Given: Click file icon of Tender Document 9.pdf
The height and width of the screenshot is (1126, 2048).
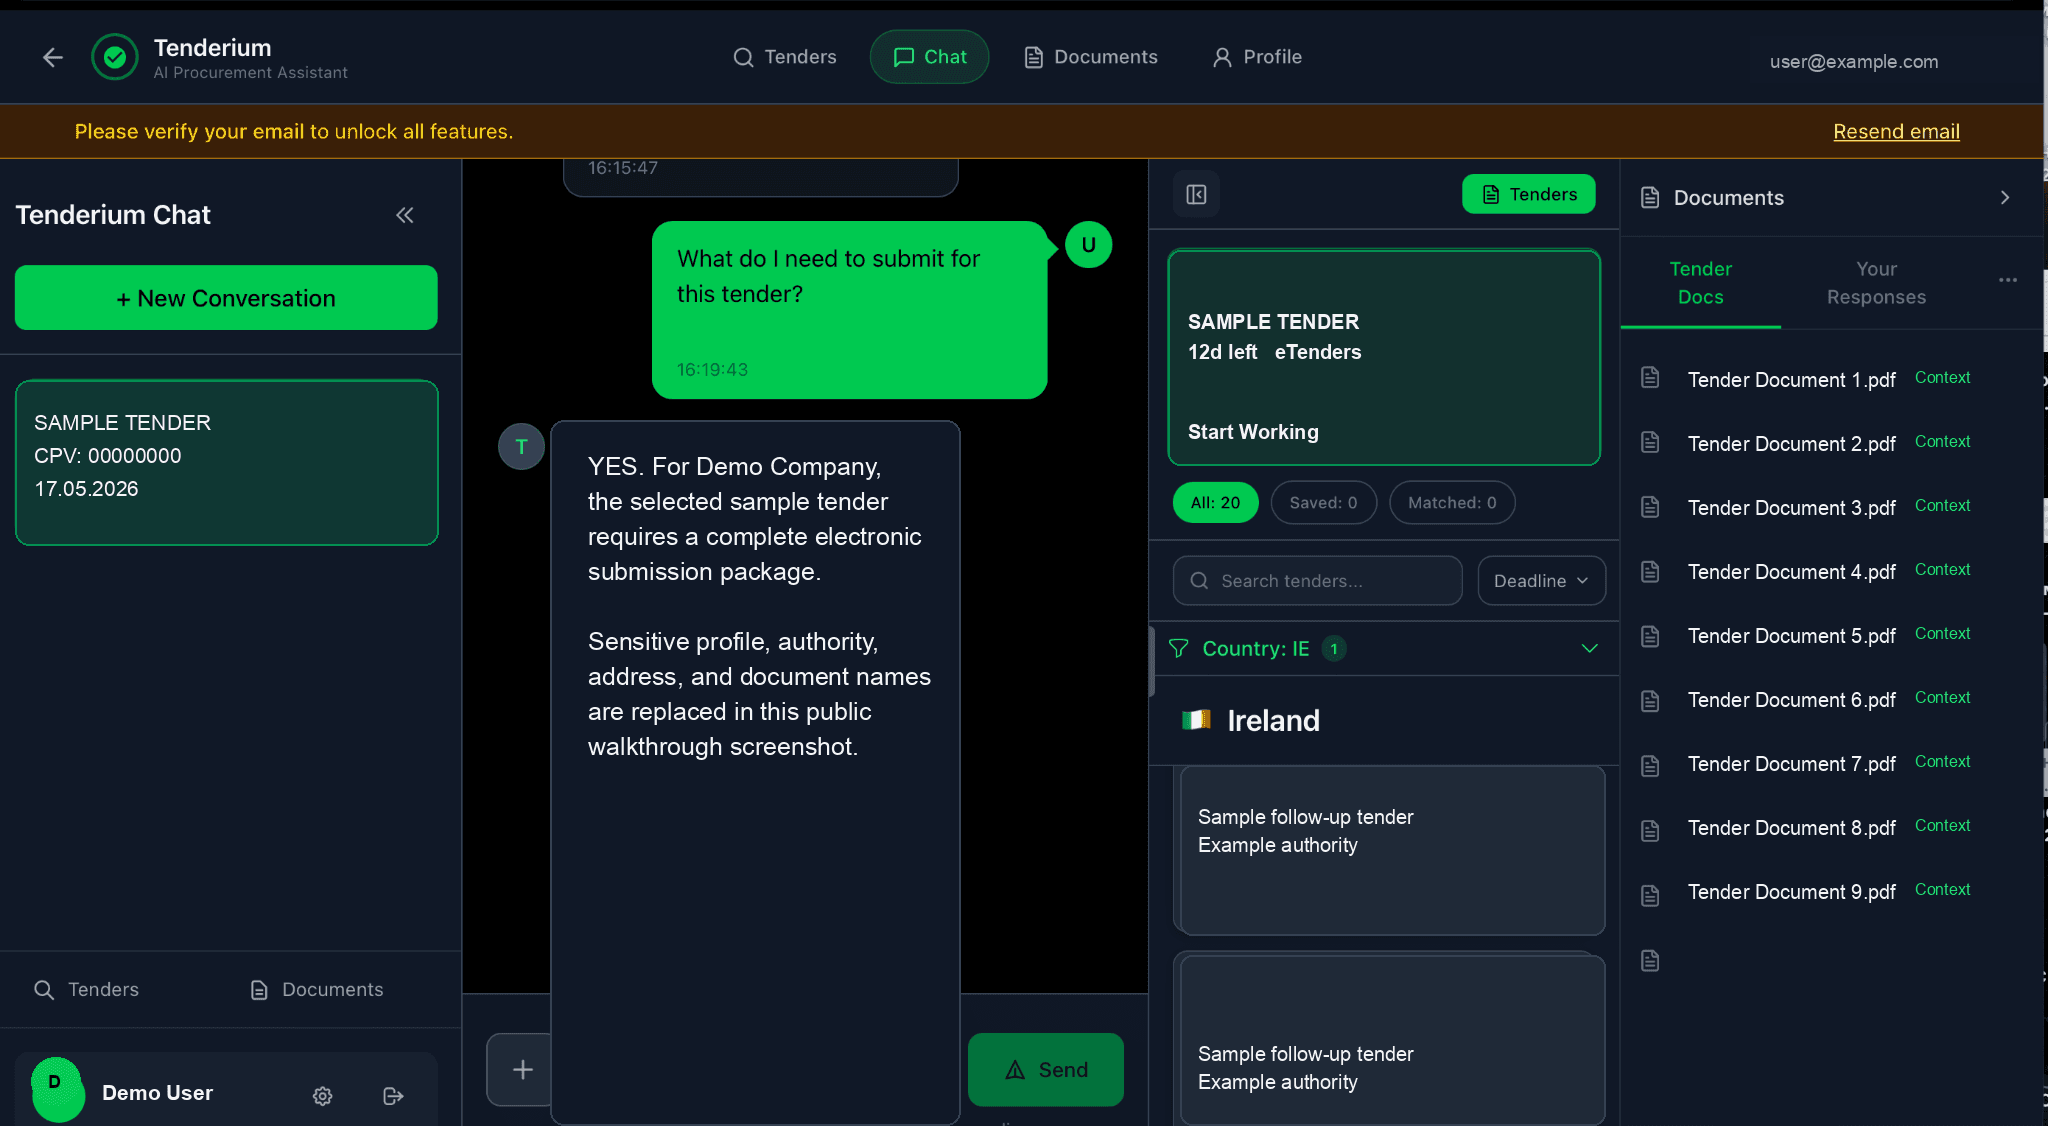Looking at the screenshot, I should 1650,895.
